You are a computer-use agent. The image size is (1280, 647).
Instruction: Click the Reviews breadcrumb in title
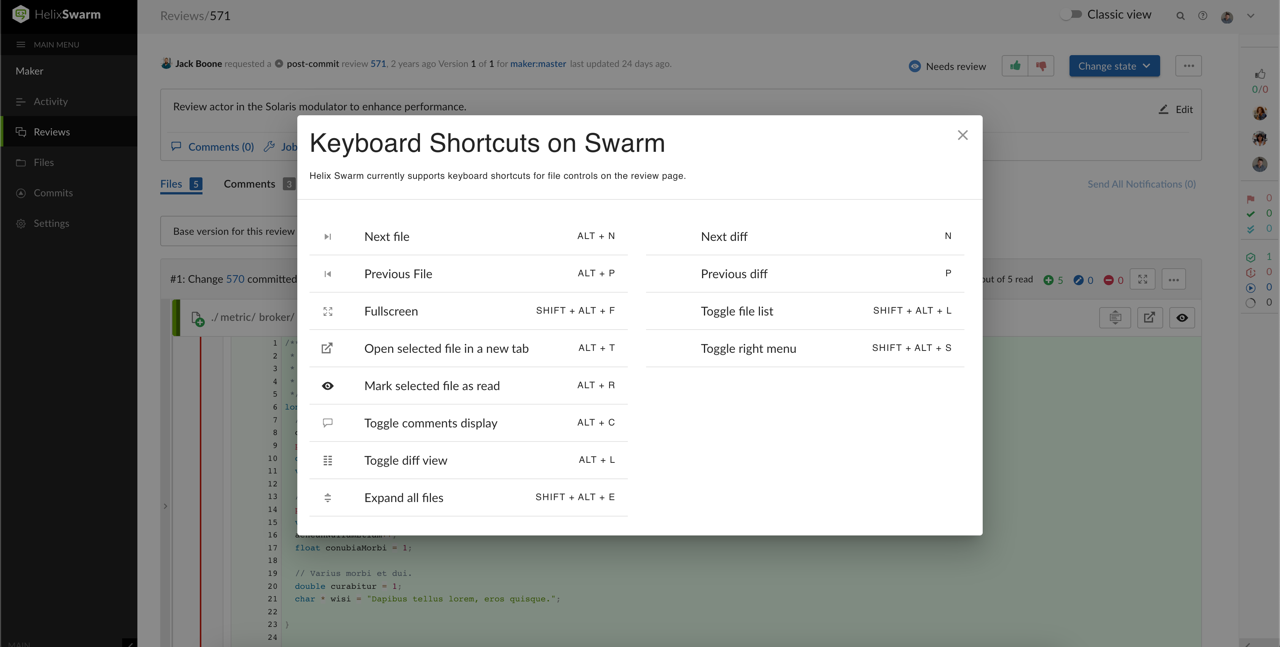tap(181, 16)
